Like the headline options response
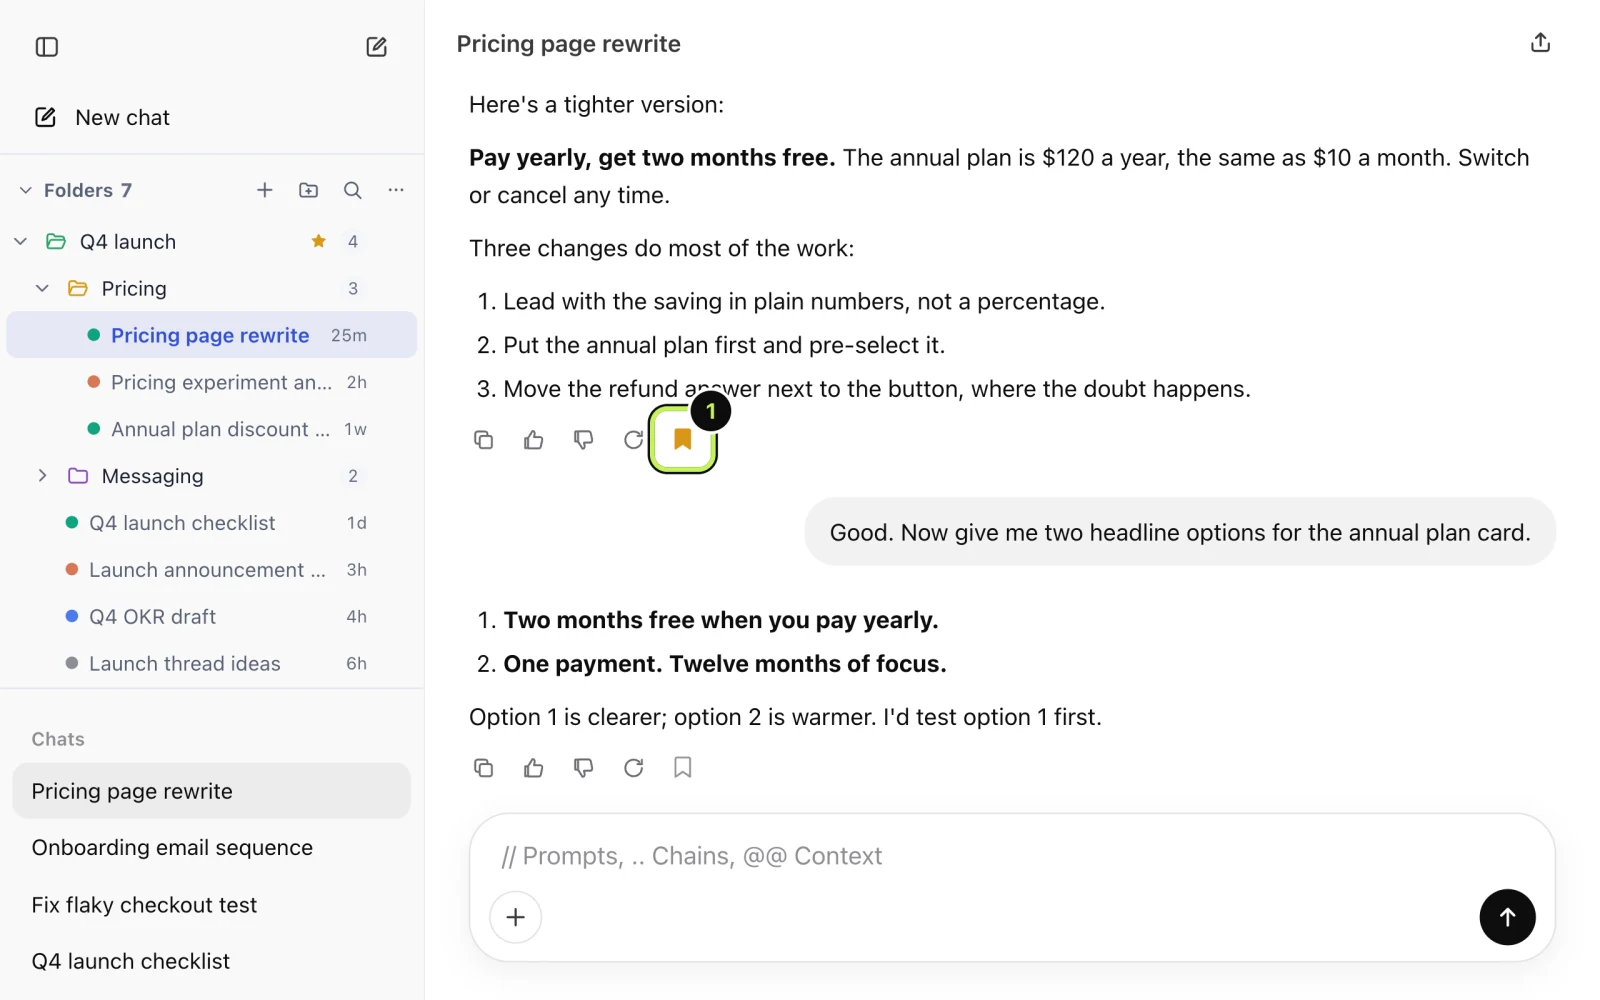The width and height of the screenshot is (1600, 1000). (534, 768)
